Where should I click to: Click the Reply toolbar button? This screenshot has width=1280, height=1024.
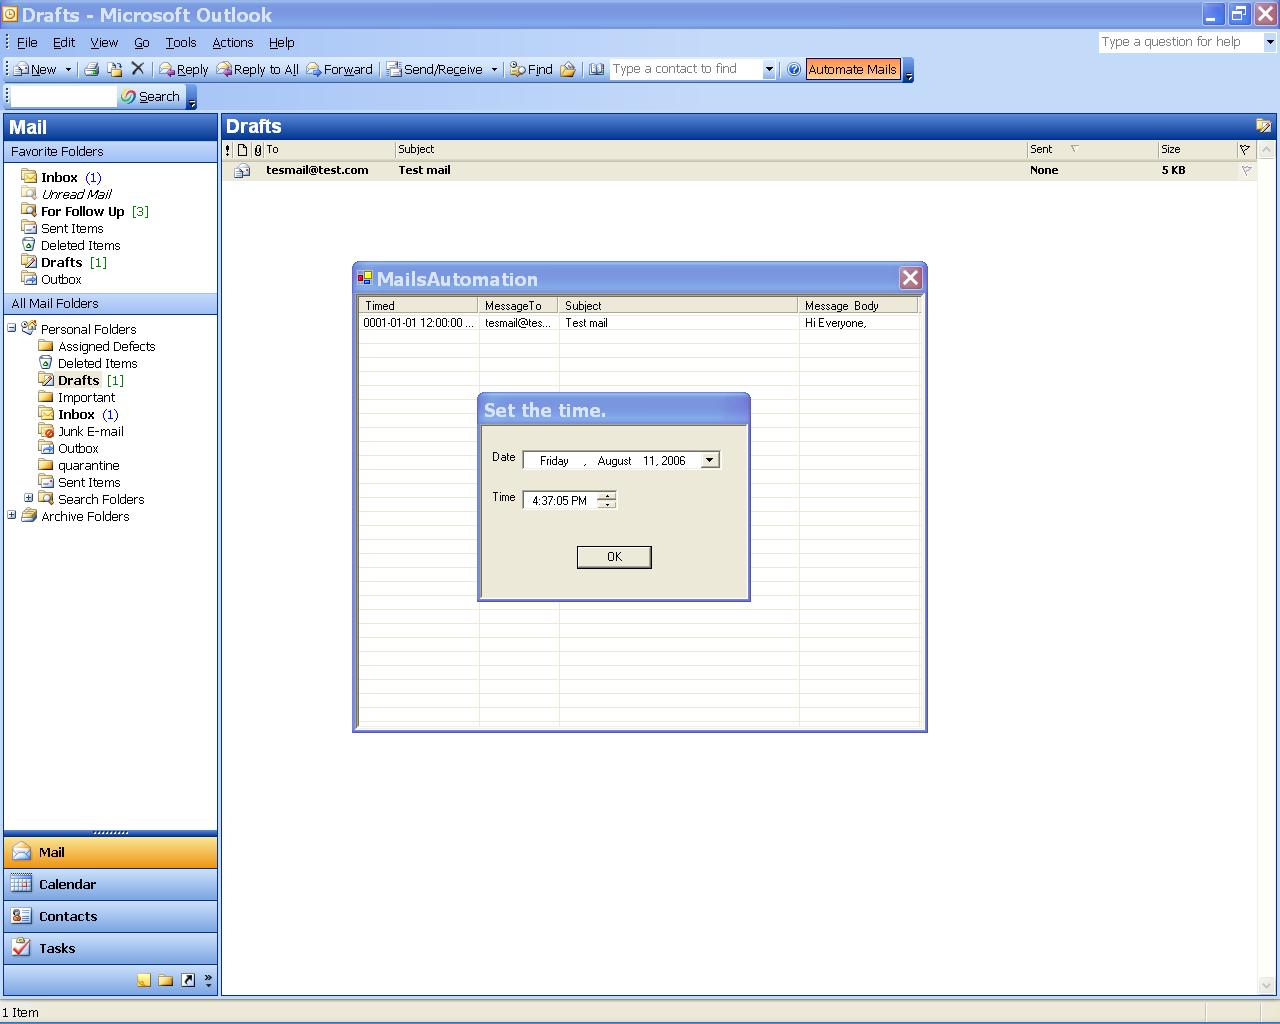(184, 69)
